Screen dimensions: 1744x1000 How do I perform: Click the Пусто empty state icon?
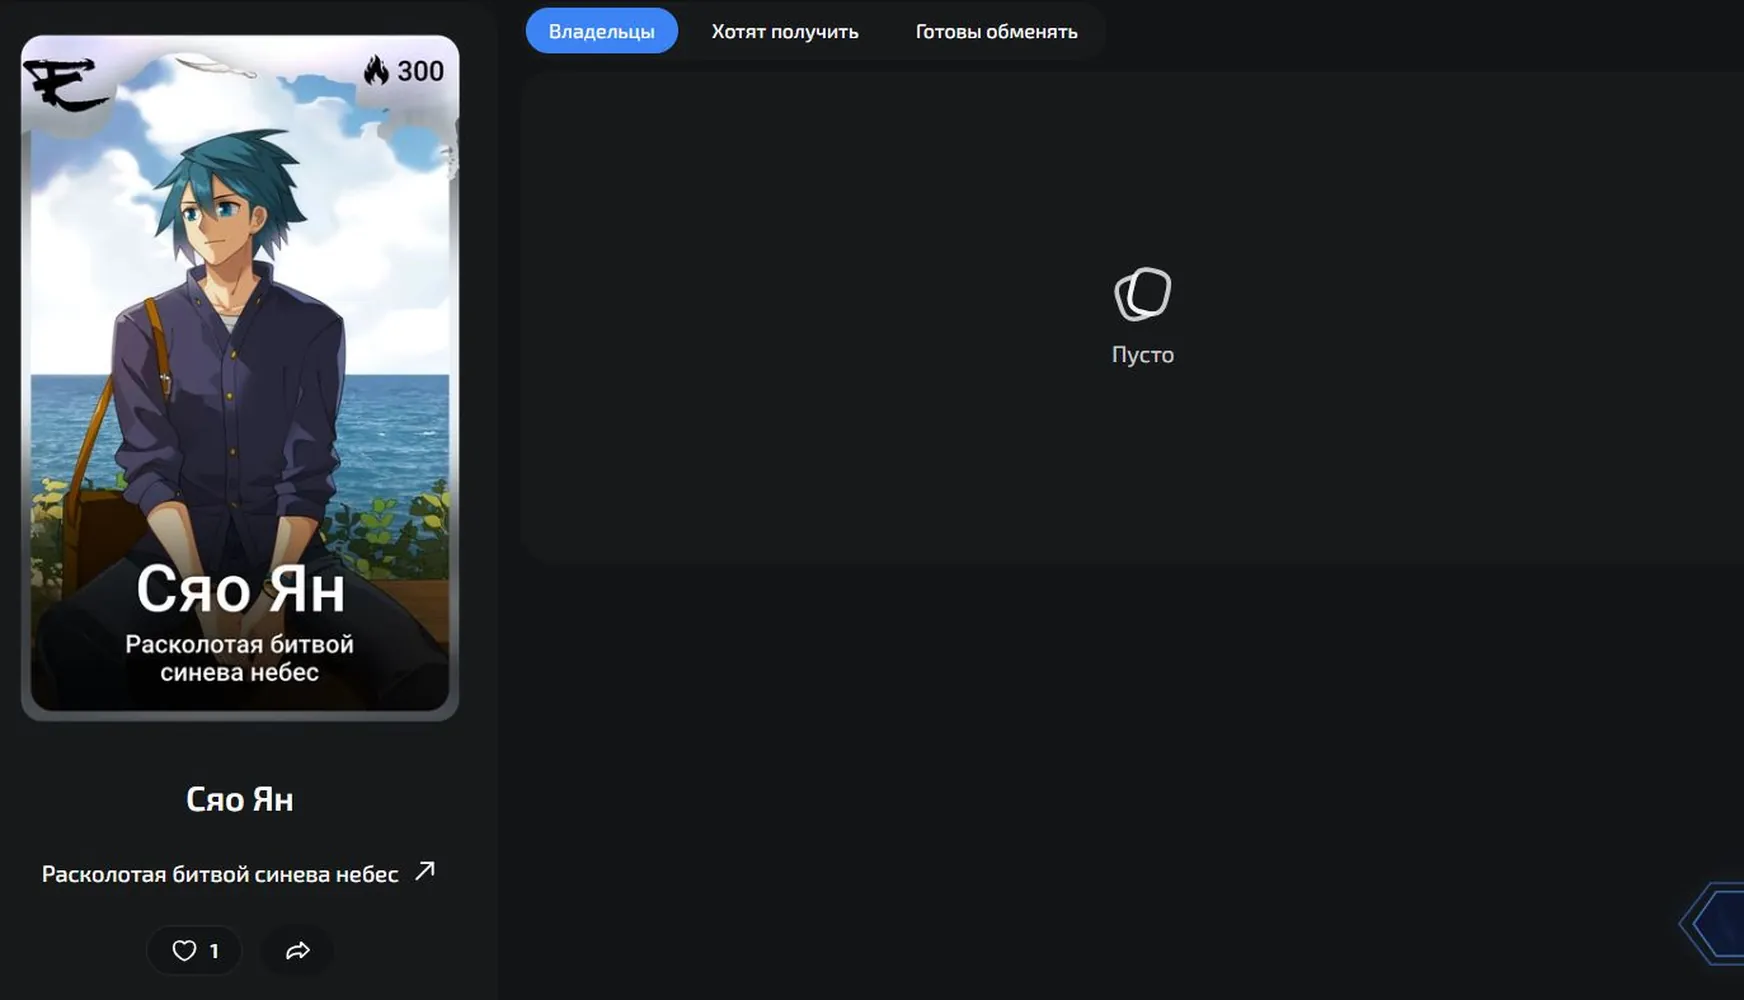1143,294
